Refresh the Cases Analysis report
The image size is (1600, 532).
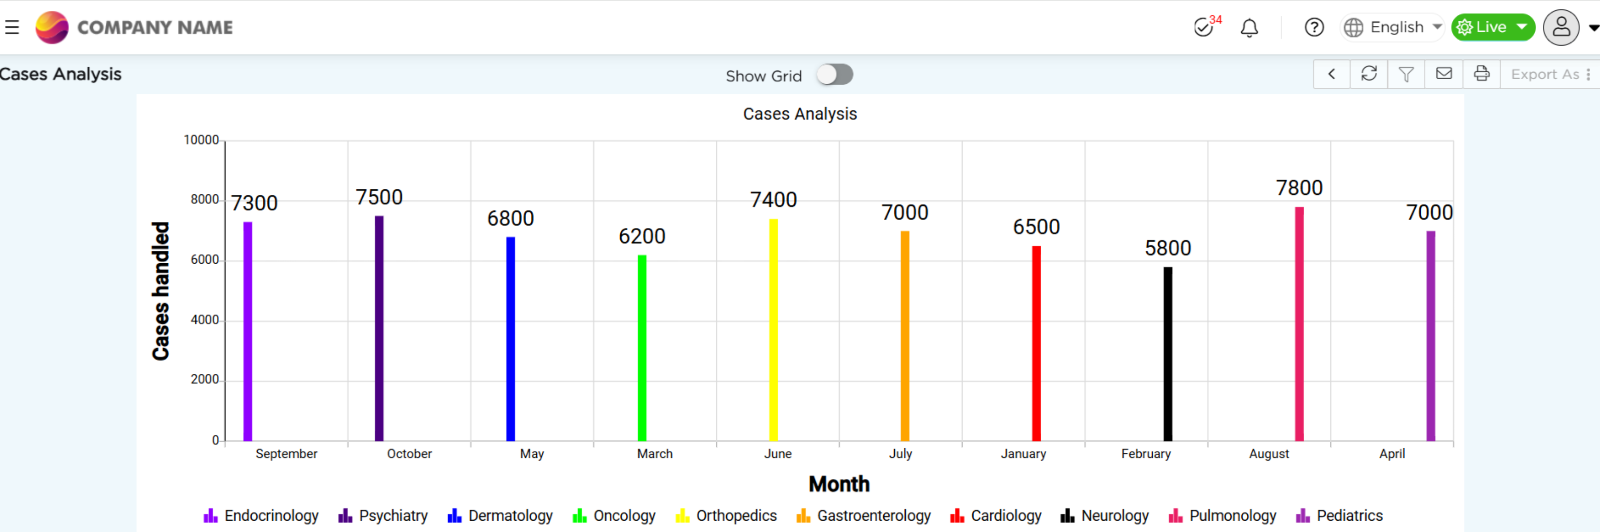(1369, 74)
